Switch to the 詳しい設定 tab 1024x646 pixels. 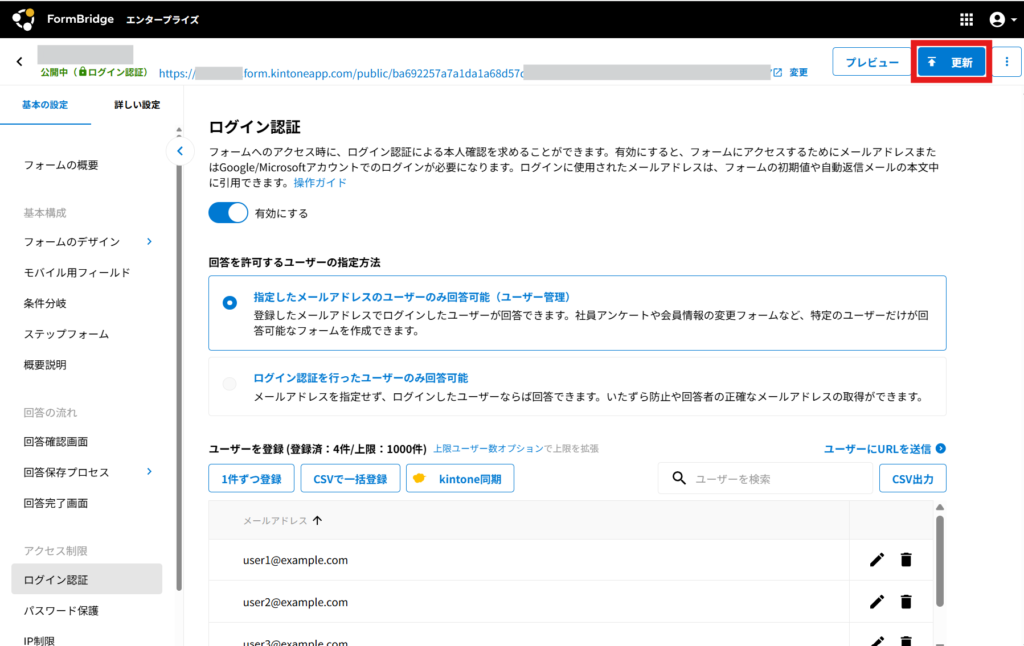[136, 105]
